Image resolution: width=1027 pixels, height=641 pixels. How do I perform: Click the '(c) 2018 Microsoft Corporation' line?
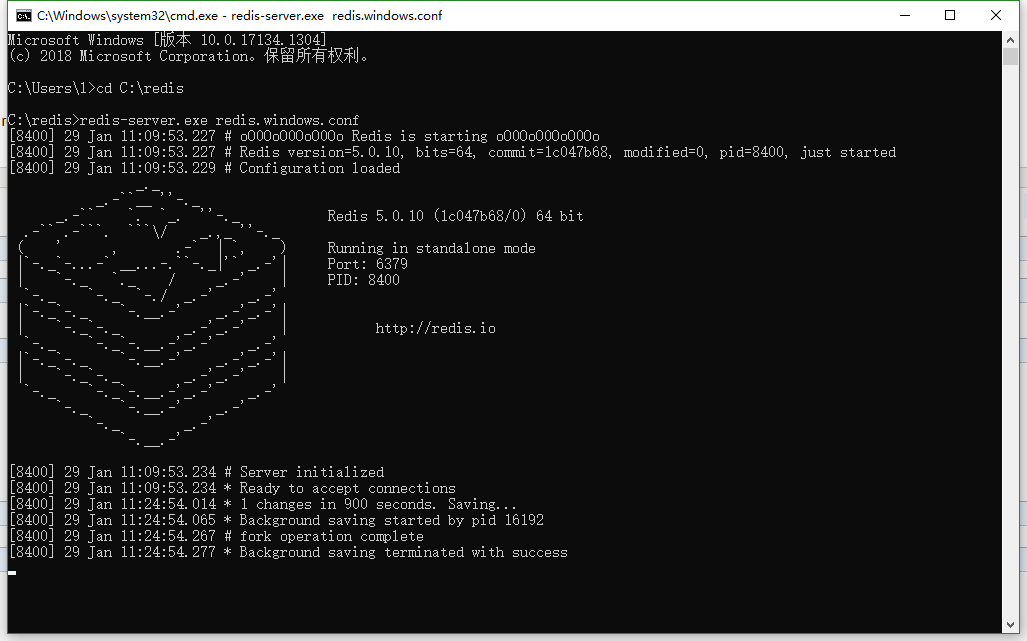click(189, 56)
